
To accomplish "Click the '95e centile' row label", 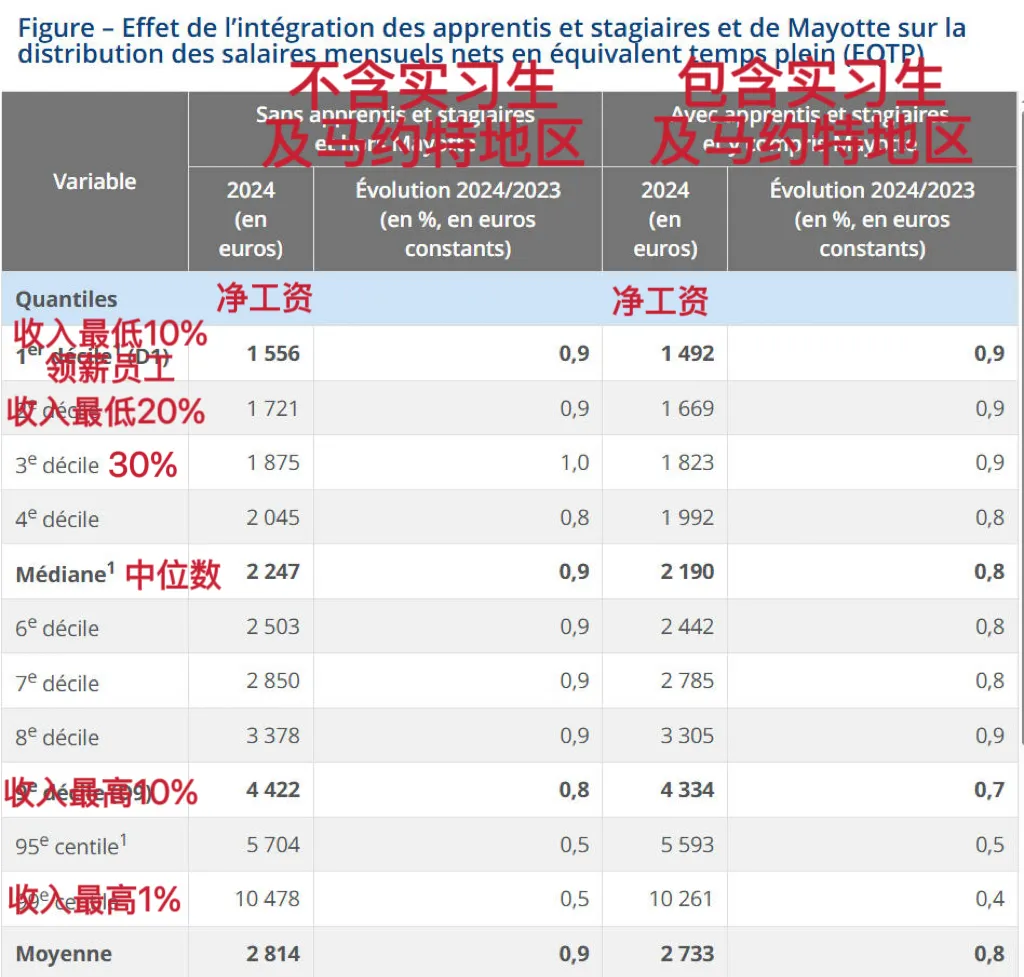I will coord(71,846).
